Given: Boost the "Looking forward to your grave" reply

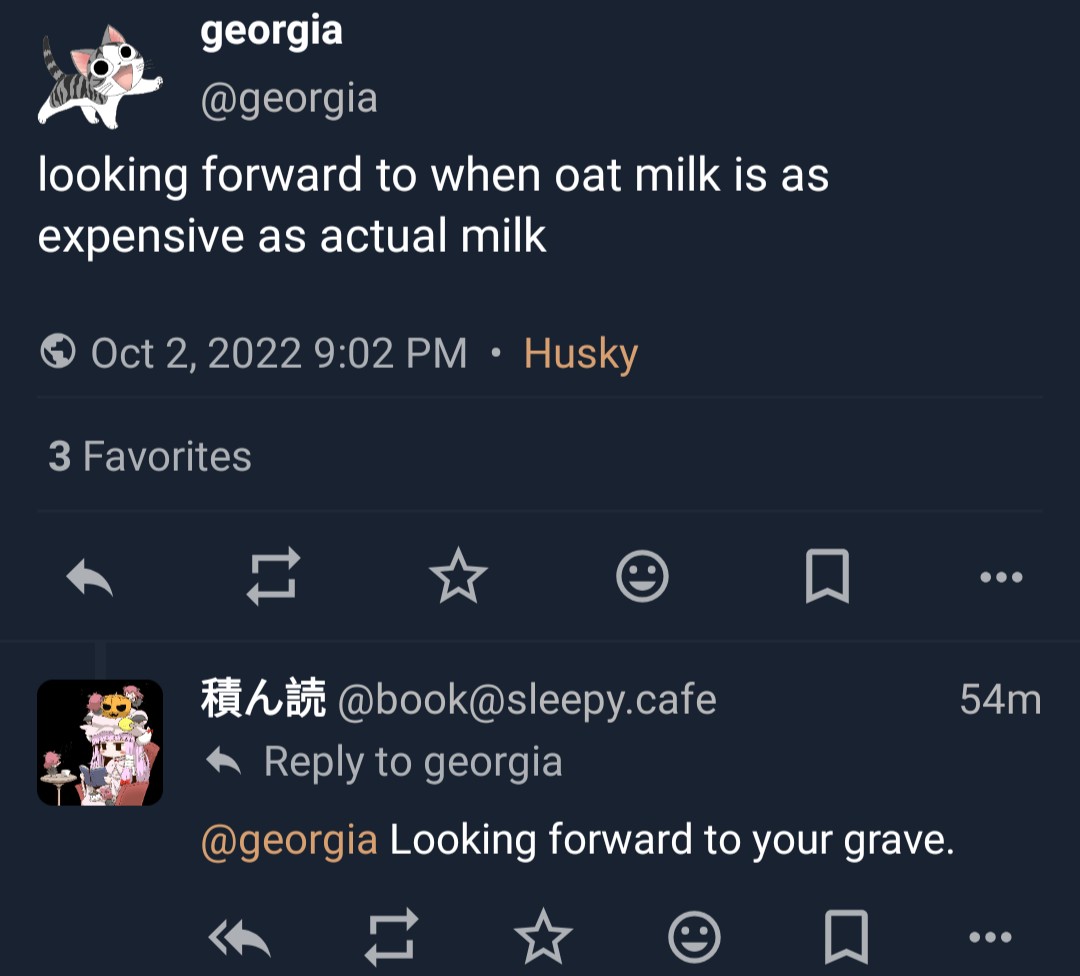Looking at the screenshot, I should (390, 939).
